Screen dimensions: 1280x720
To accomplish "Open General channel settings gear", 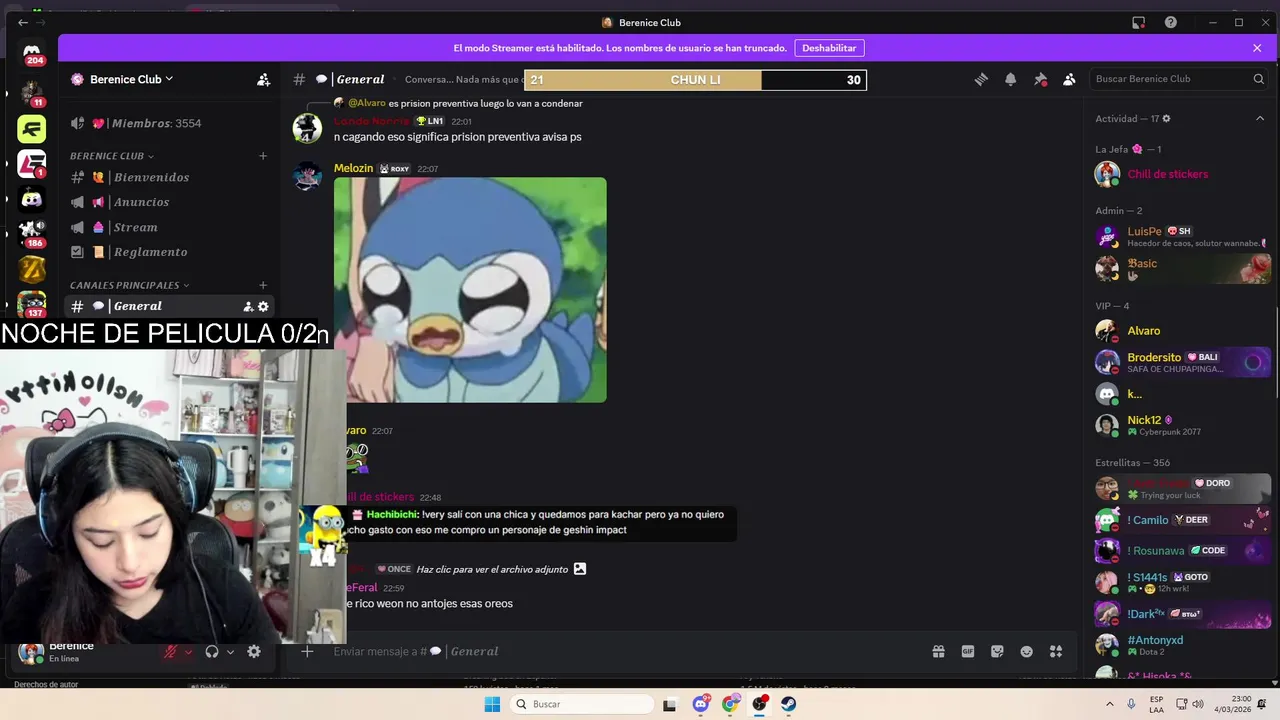I will click(x=263, y=306).
